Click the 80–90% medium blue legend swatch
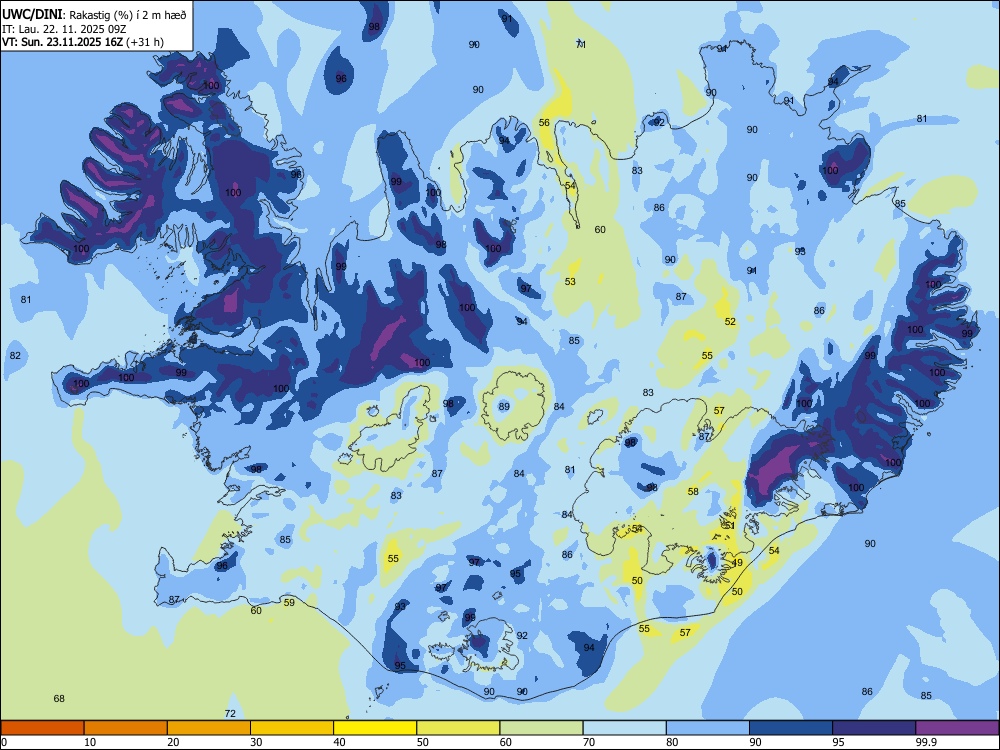Viewport: 1000px width, 750px height. click(x=708, y=728)
